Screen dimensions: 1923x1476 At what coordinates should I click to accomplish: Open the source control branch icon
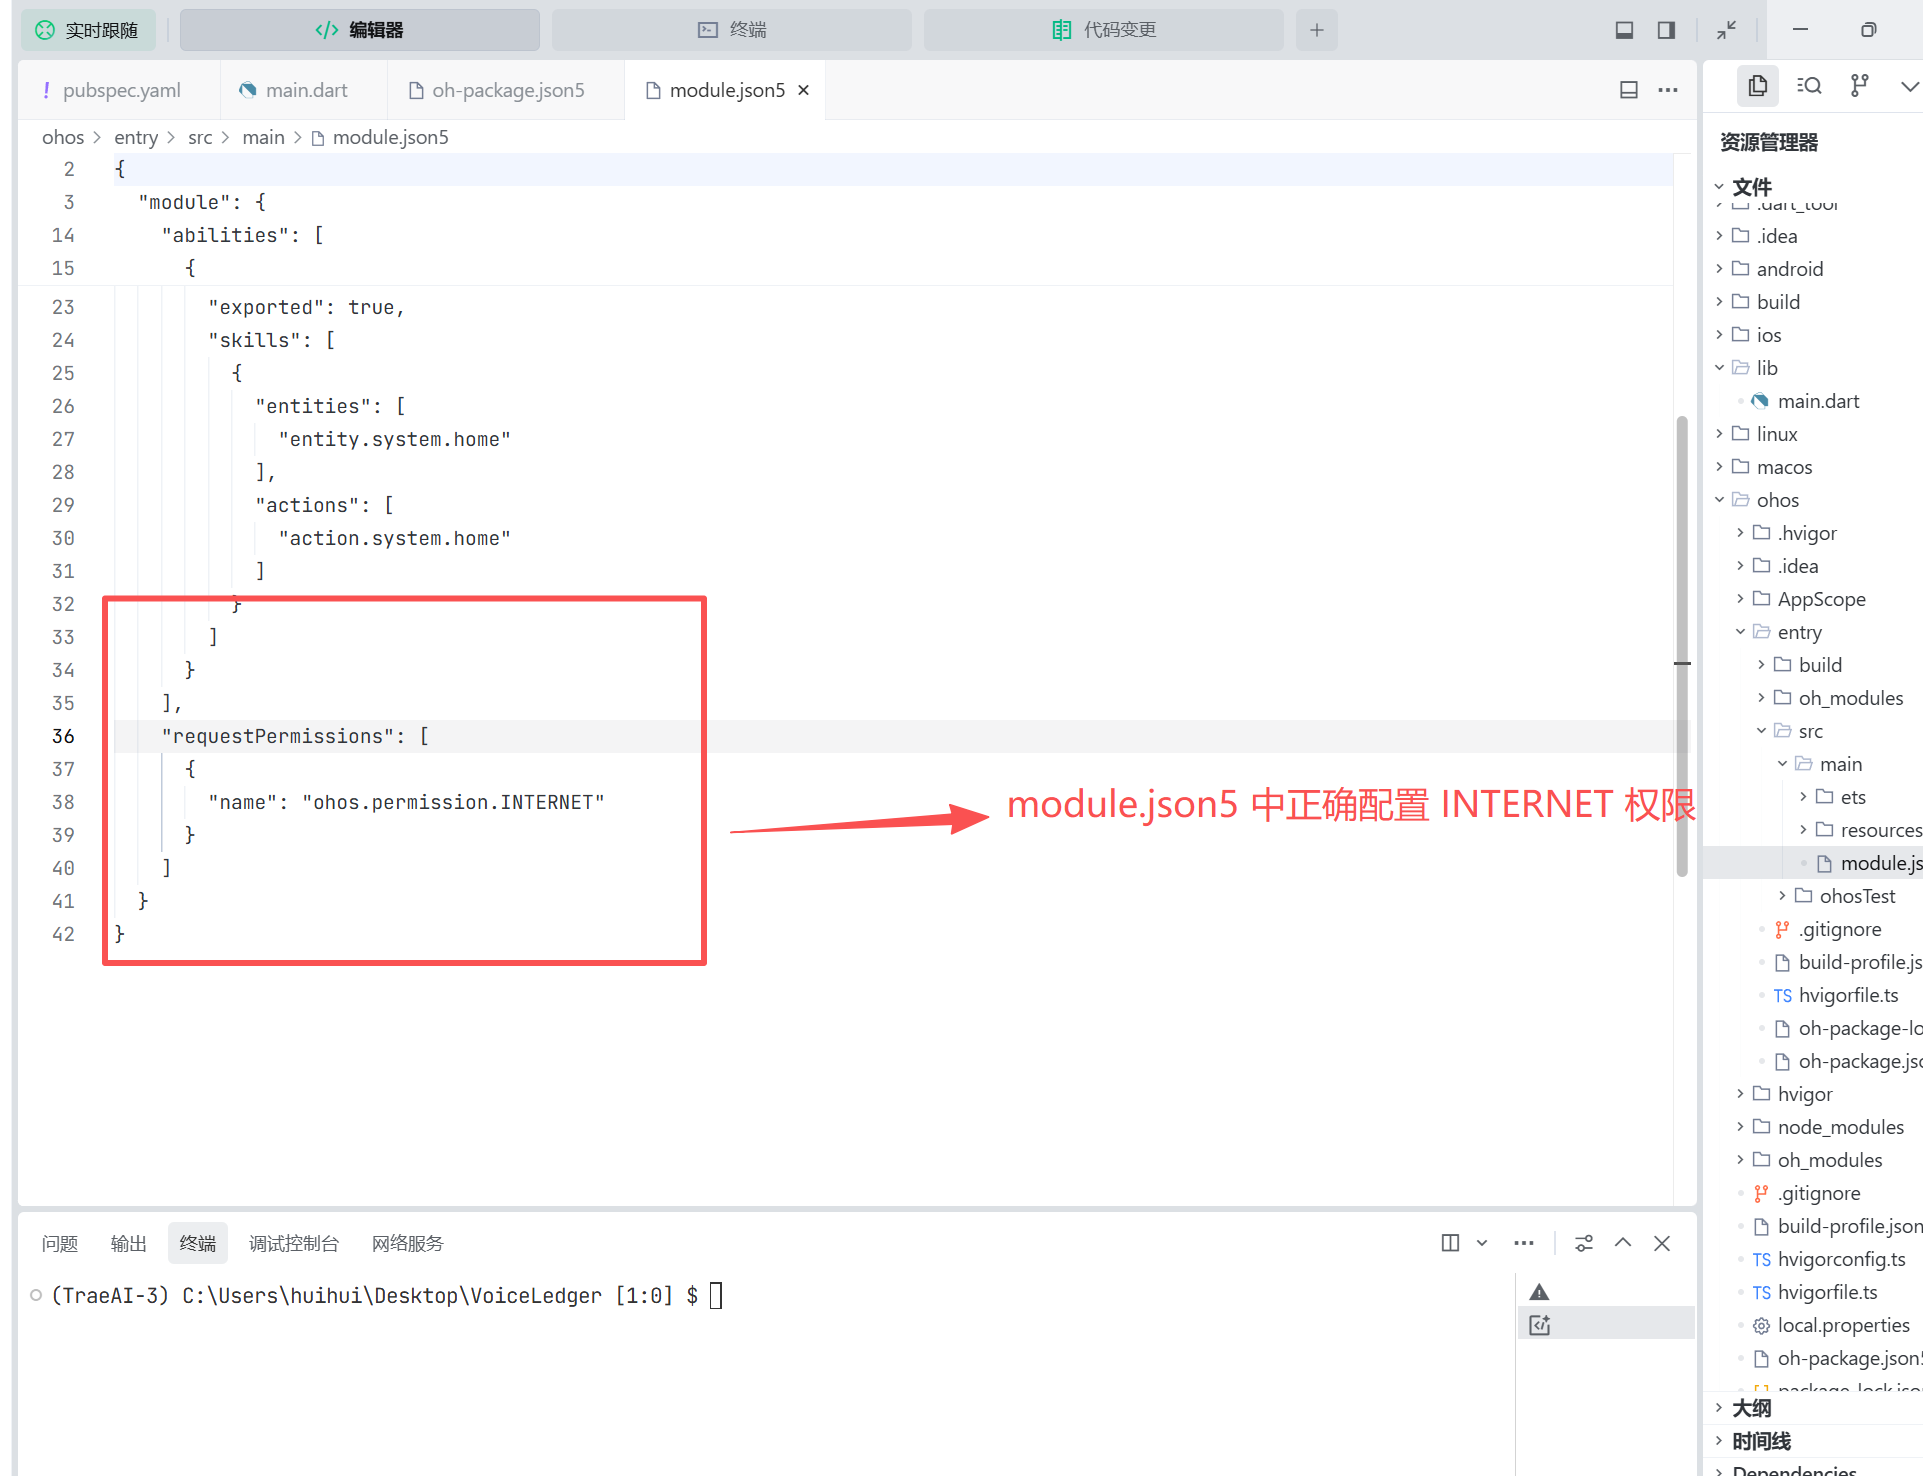(x=1859, y=86)
